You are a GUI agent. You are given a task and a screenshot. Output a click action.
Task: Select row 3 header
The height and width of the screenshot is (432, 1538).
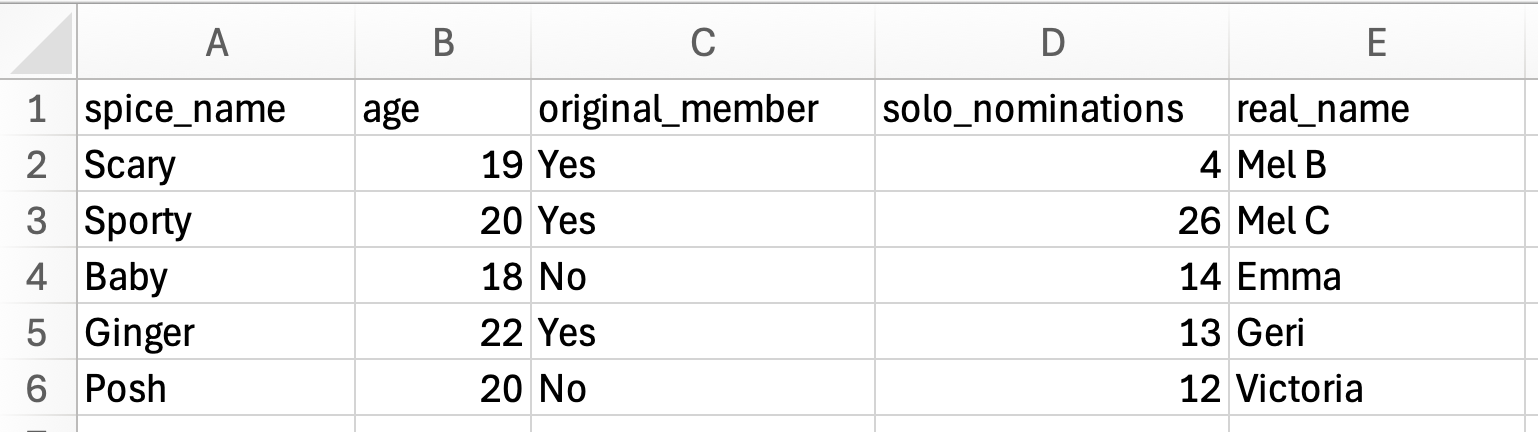coord(37,220)
